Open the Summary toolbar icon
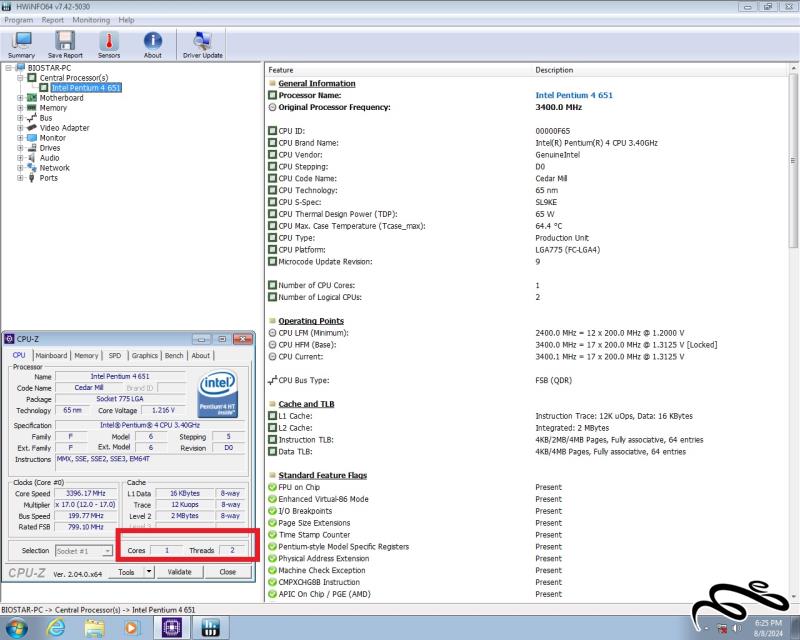 21,45
